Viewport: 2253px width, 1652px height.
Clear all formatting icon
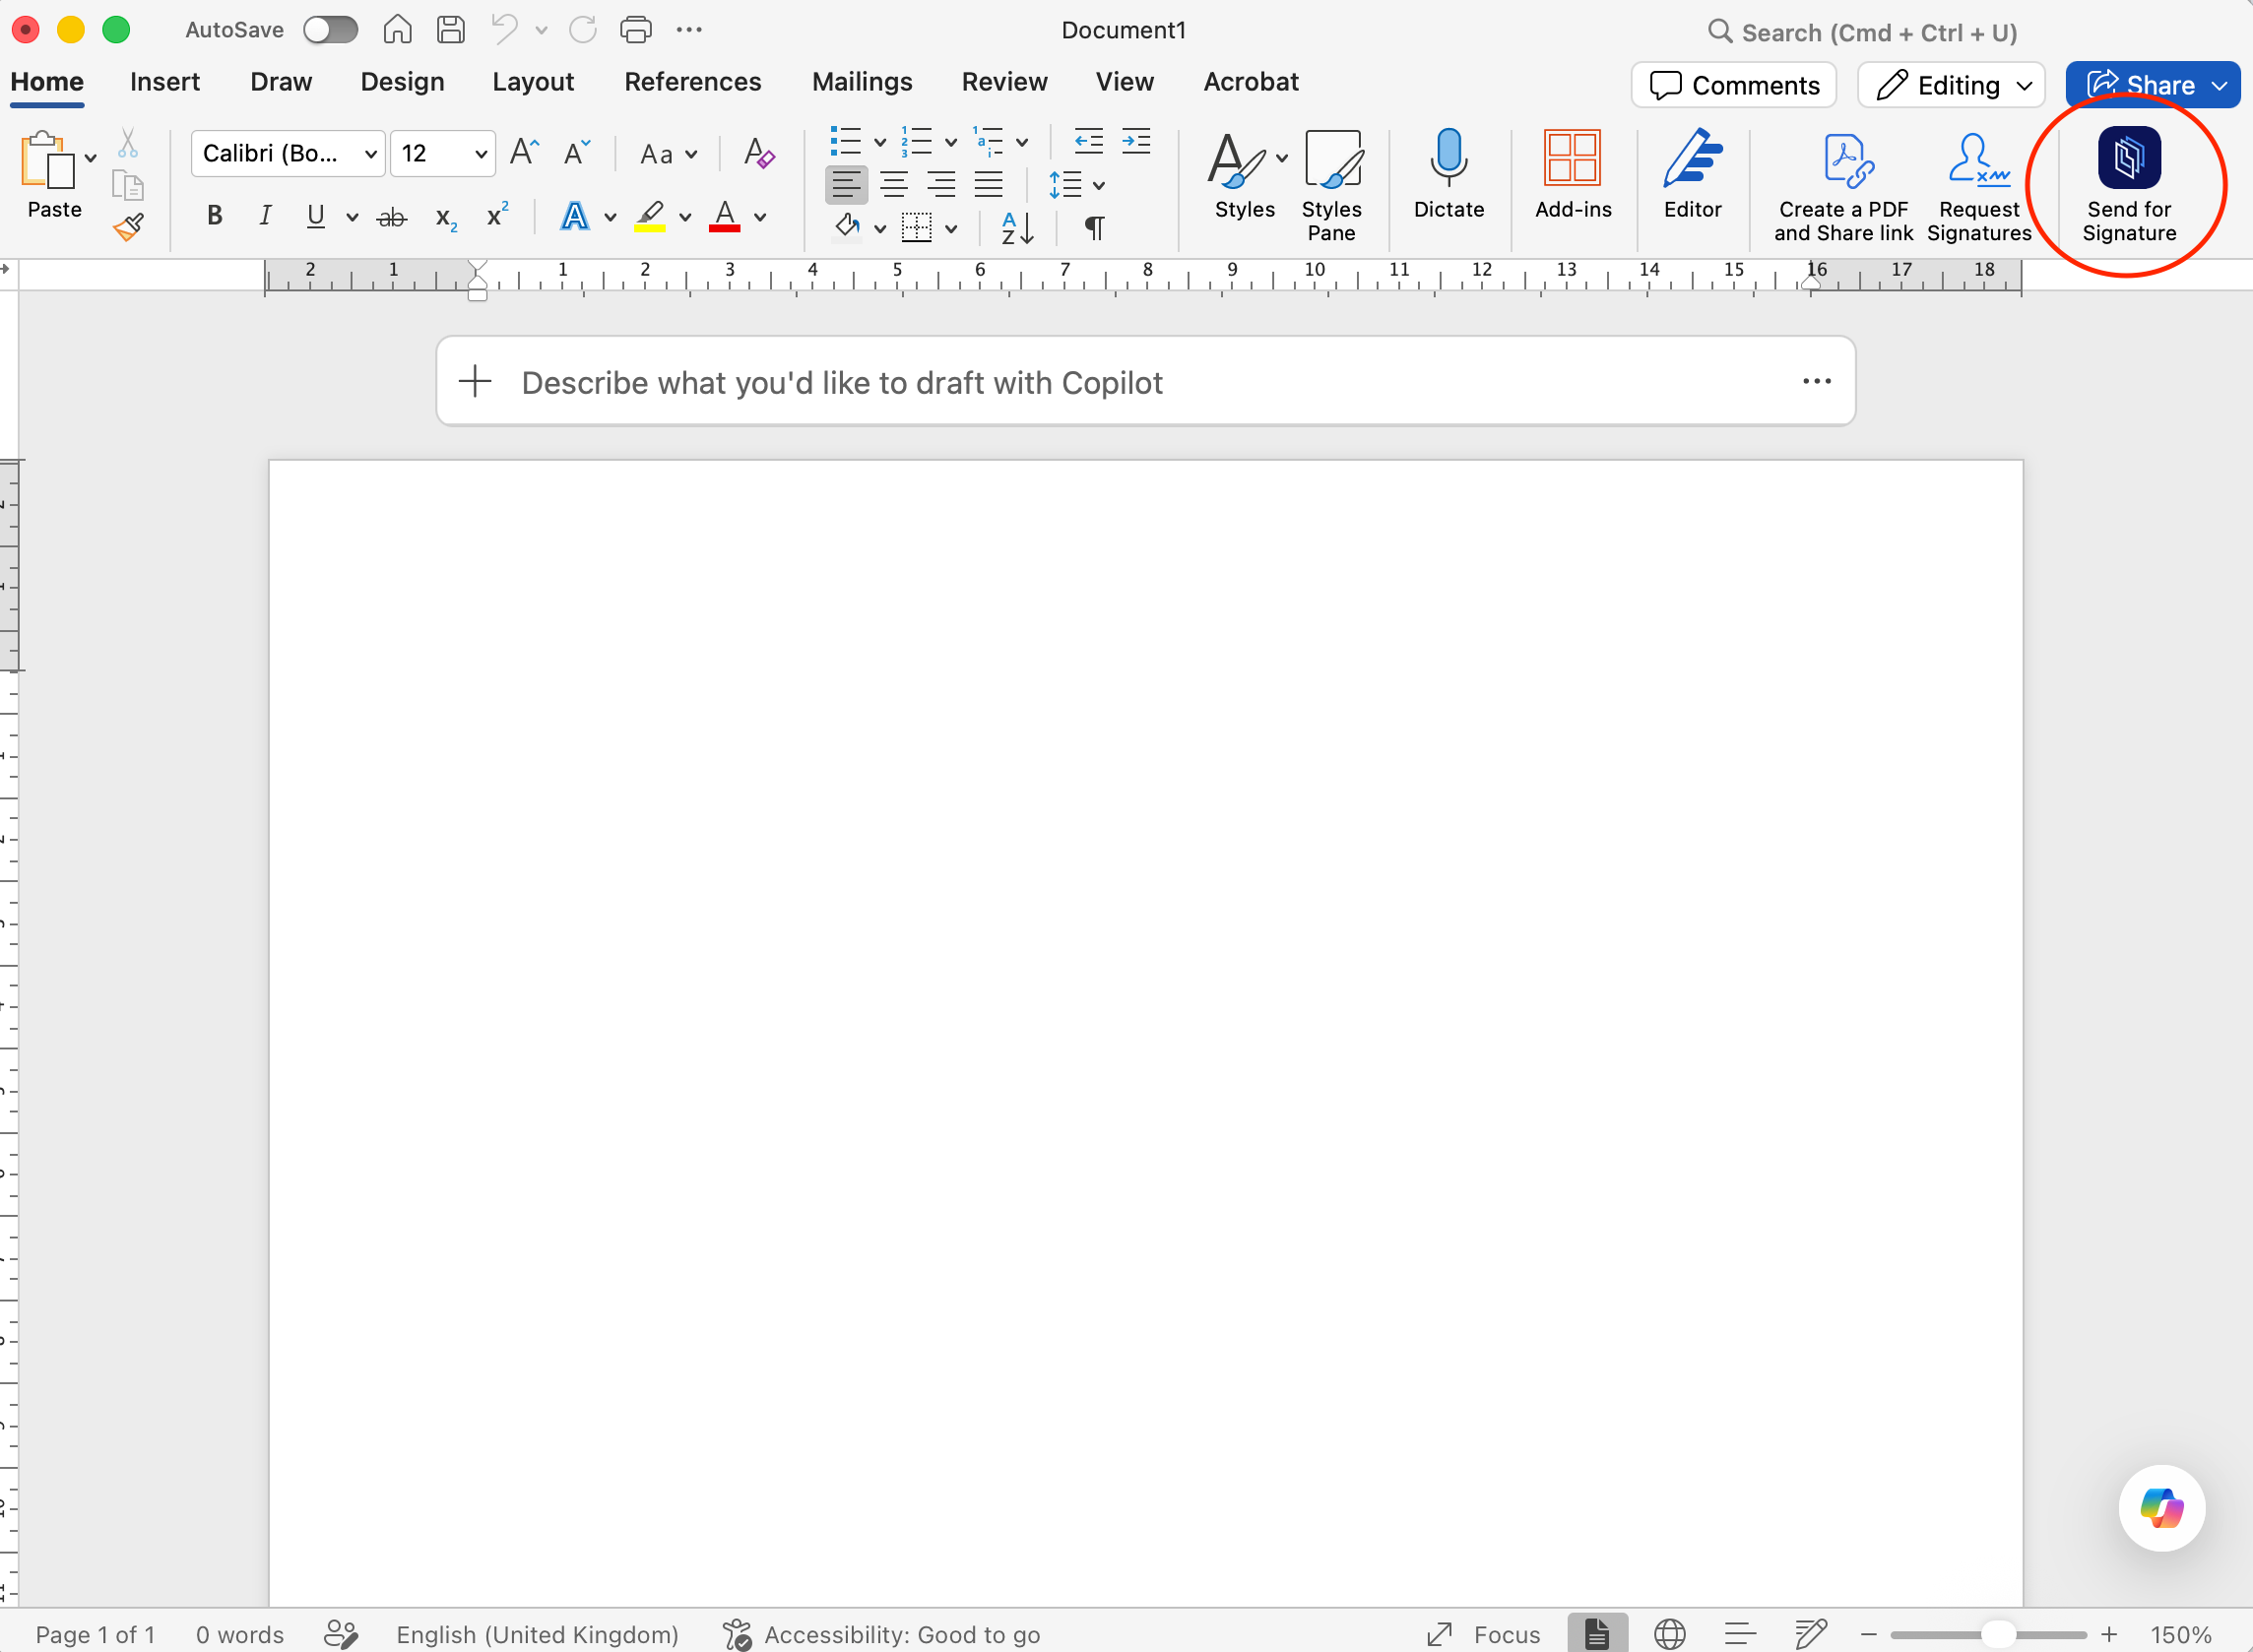click(759, 153)
